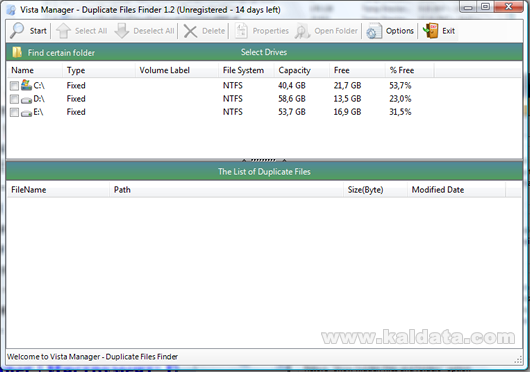Click the Properties label
Screen dimensions: 530x372
pos(271,31)
